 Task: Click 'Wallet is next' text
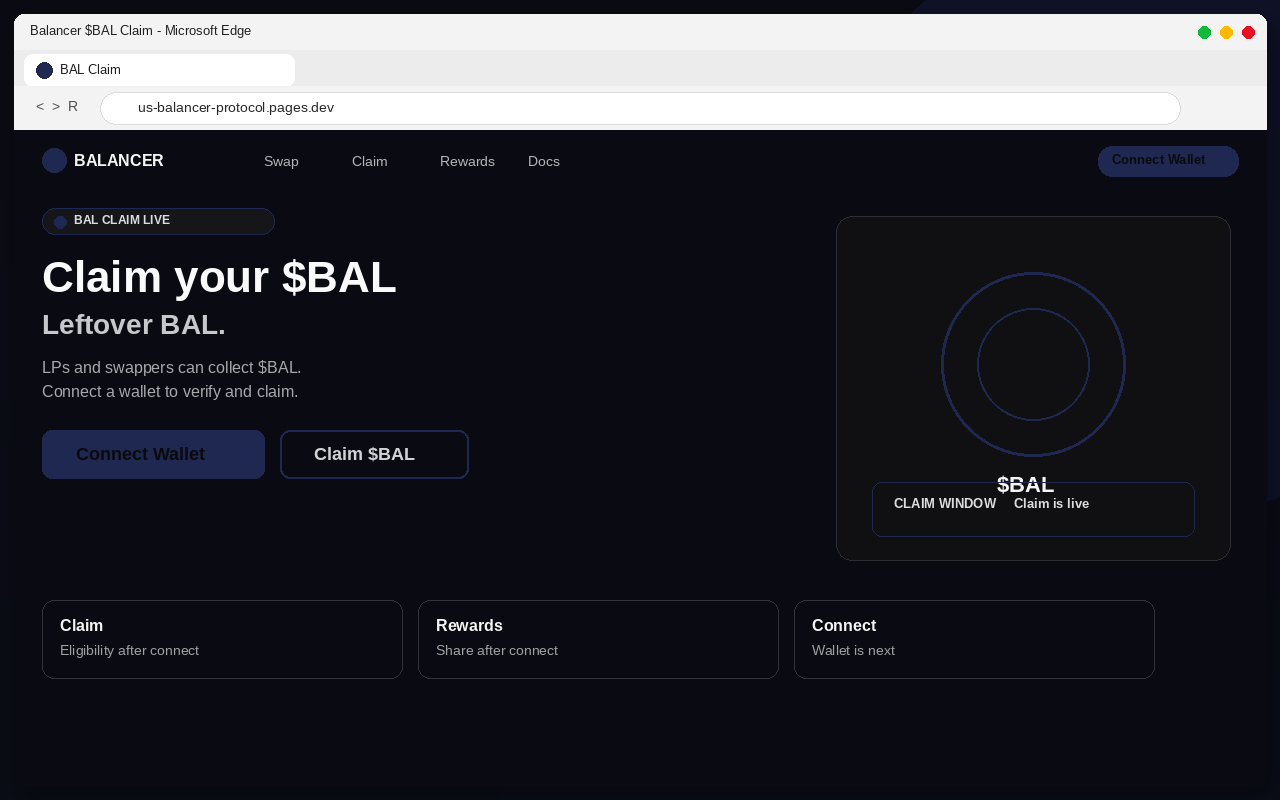pyautogui.click(x=853, y=651)
